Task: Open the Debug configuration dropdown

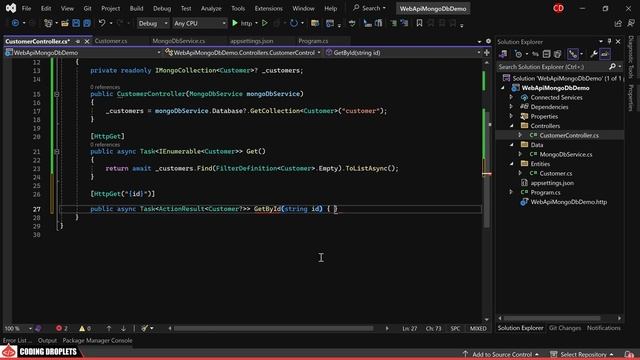Action: click(153, 24)
